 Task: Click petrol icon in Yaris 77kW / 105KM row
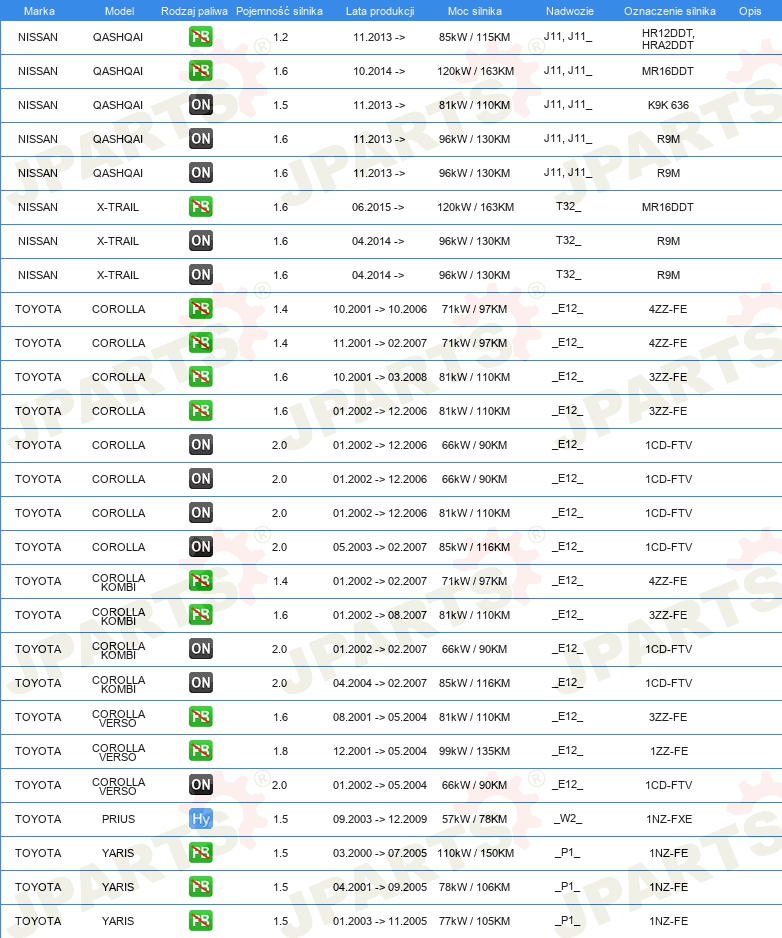pyautogui.click(x=200, y=921)
